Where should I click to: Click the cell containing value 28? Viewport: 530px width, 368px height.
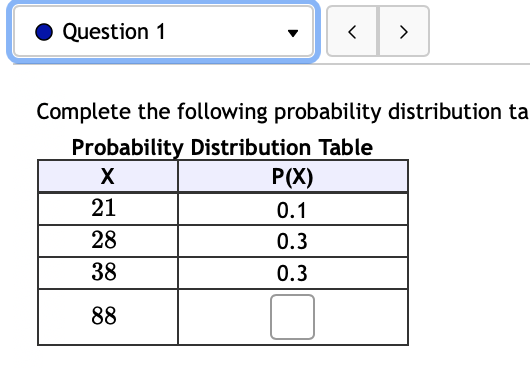[108, 241]
